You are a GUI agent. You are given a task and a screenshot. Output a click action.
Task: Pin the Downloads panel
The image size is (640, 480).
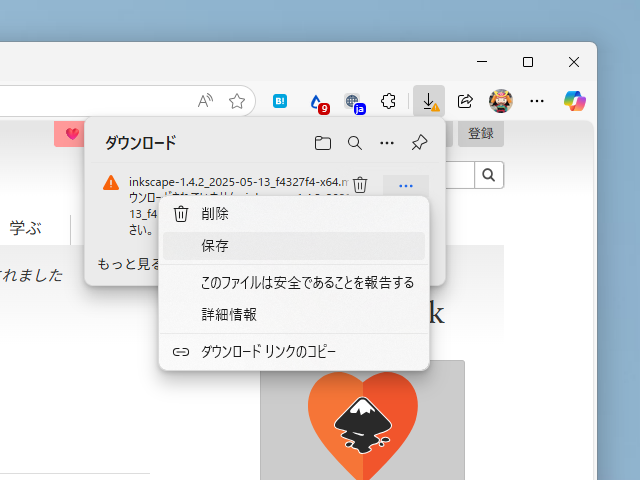[x=419, y=143]
